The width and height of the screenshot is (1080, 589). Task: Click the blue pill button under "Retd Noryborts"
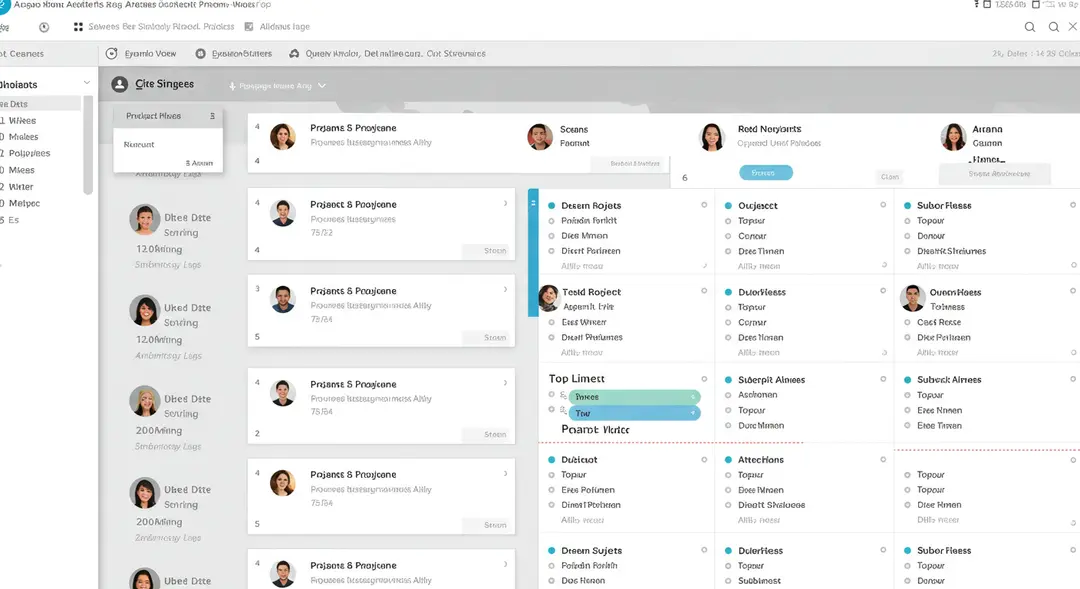point(766,173)
